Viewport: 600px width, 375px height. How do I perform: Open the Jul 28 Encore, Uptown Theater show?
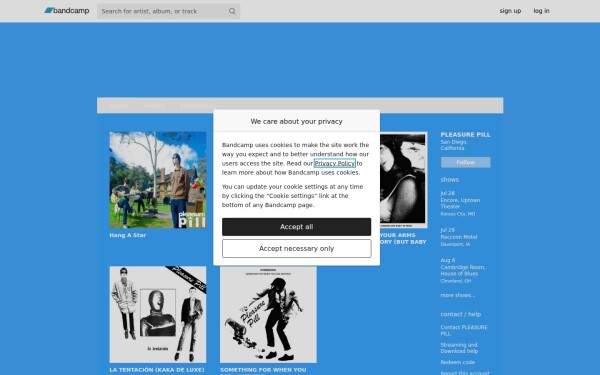460,204
